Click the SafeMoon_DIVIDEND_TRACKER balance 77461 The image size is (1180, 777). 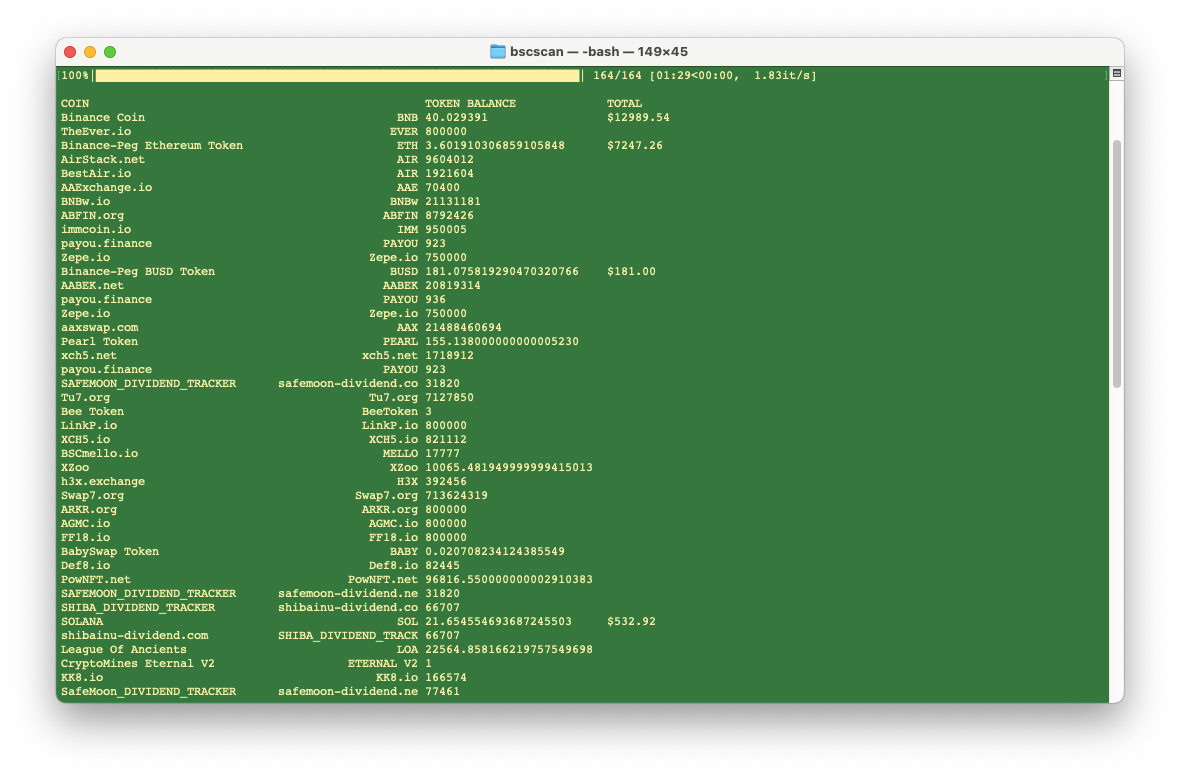442,692
